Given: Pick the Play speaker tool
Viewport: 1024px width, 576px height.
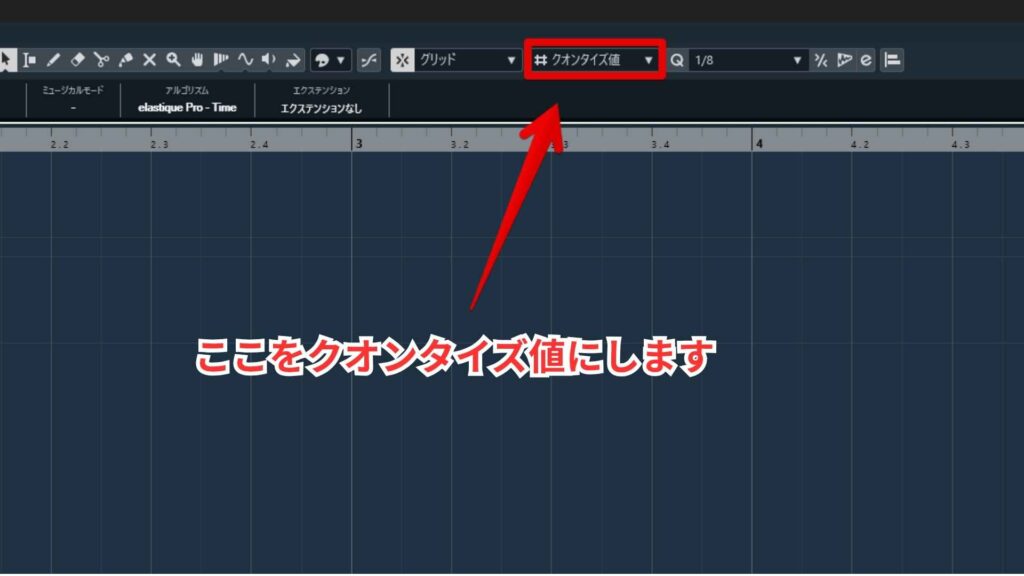Looking at the screenshot, I should (269, 60).
